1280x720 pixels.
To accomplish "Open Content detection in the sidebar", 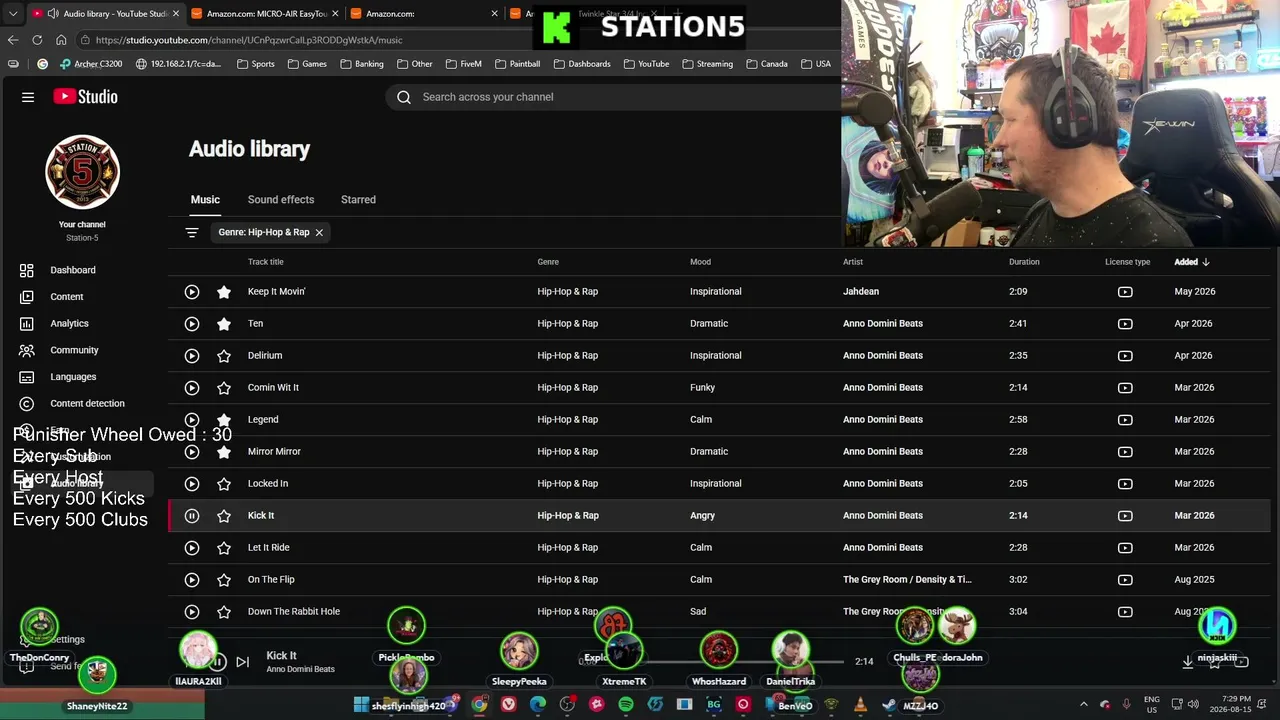I will point(88,404).
